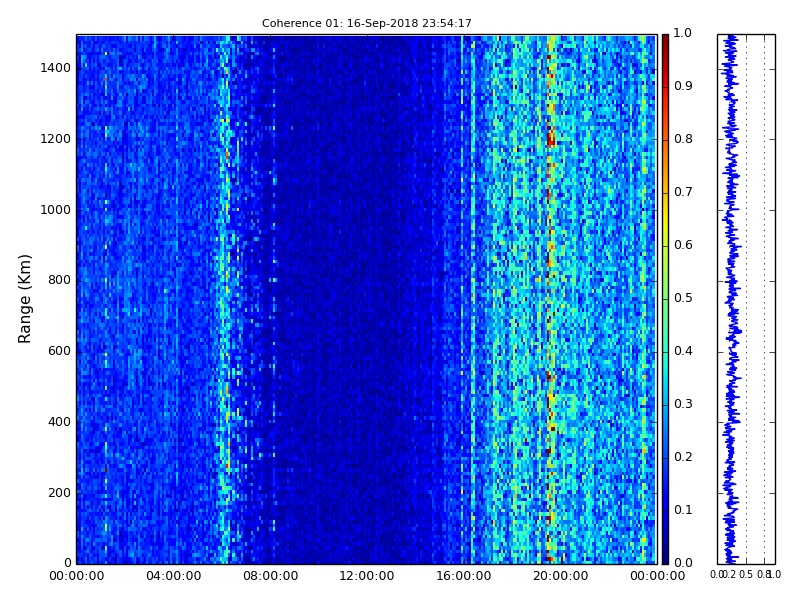Click the 08:00:00 time axis label
Viewport: 800px width, 600px height.
(x=270, y=576)
